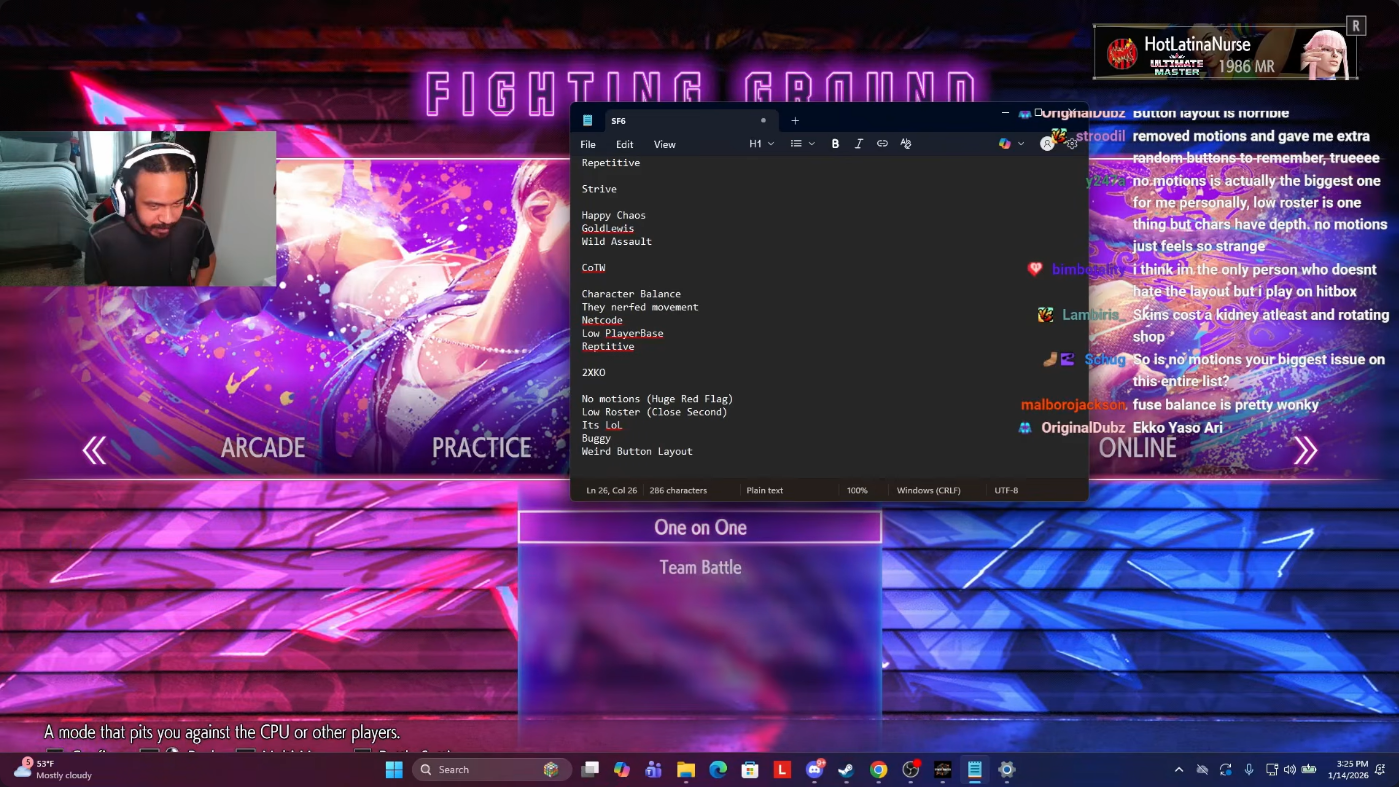Screen dimensions: 1399x787
Task: Click the 'Wild Assault' line
Action: pyautogui.click(x=617, y=242)
